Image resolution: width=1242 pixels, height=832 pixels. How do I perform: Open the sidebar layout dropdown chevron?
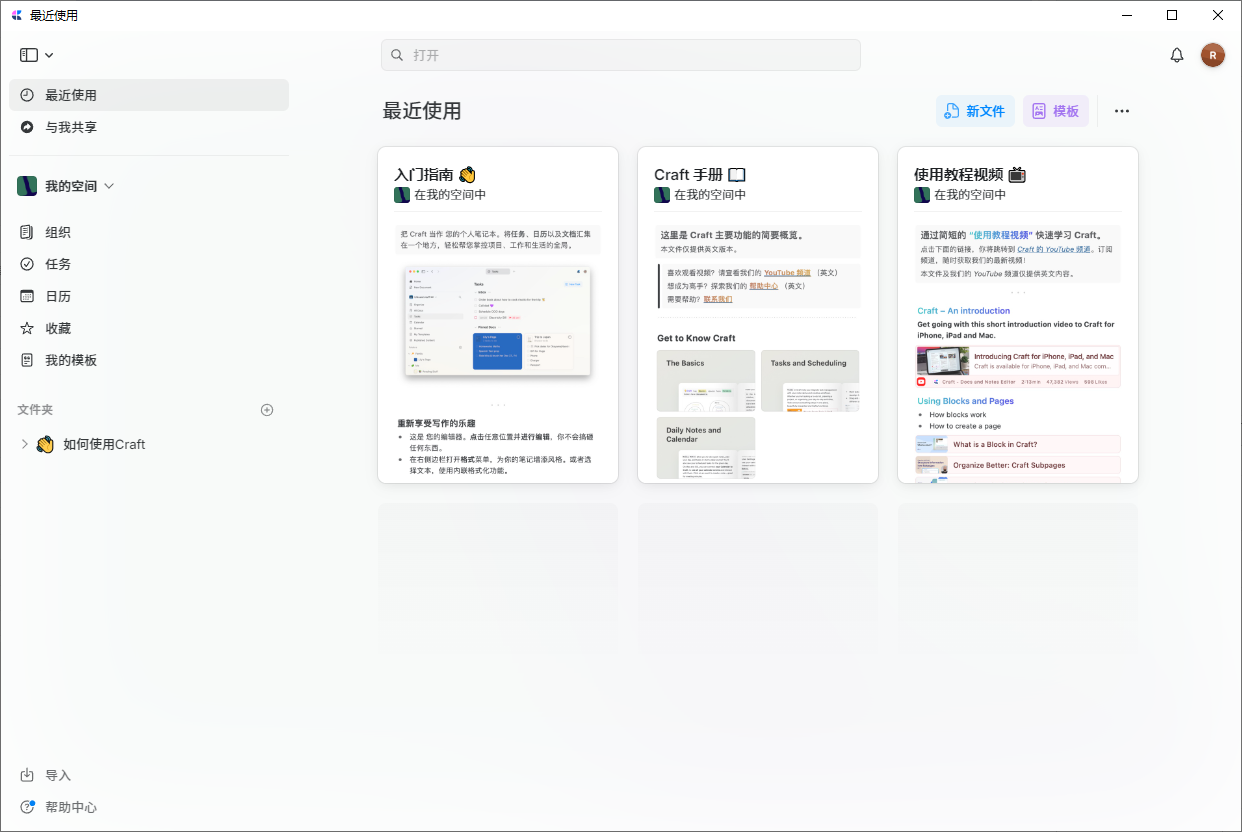point(49,55)
